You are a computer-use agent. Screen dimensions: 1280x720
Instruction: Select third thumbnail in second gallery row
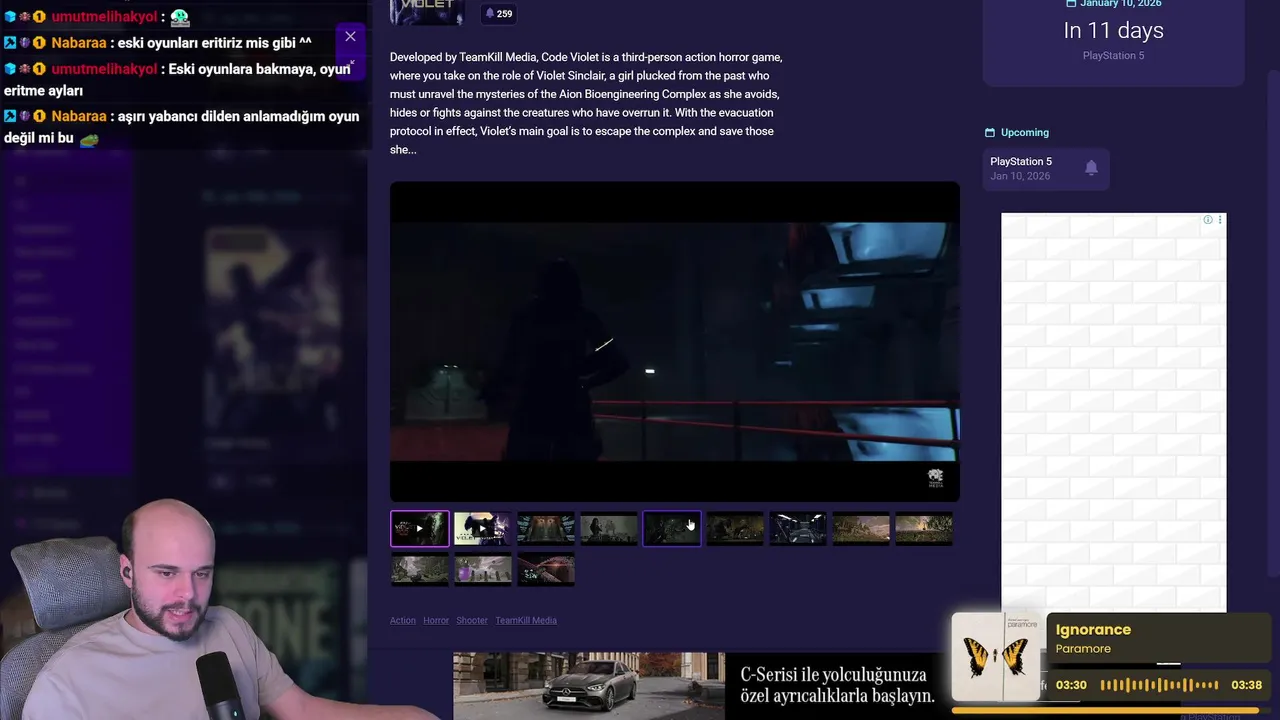(545, 569)
